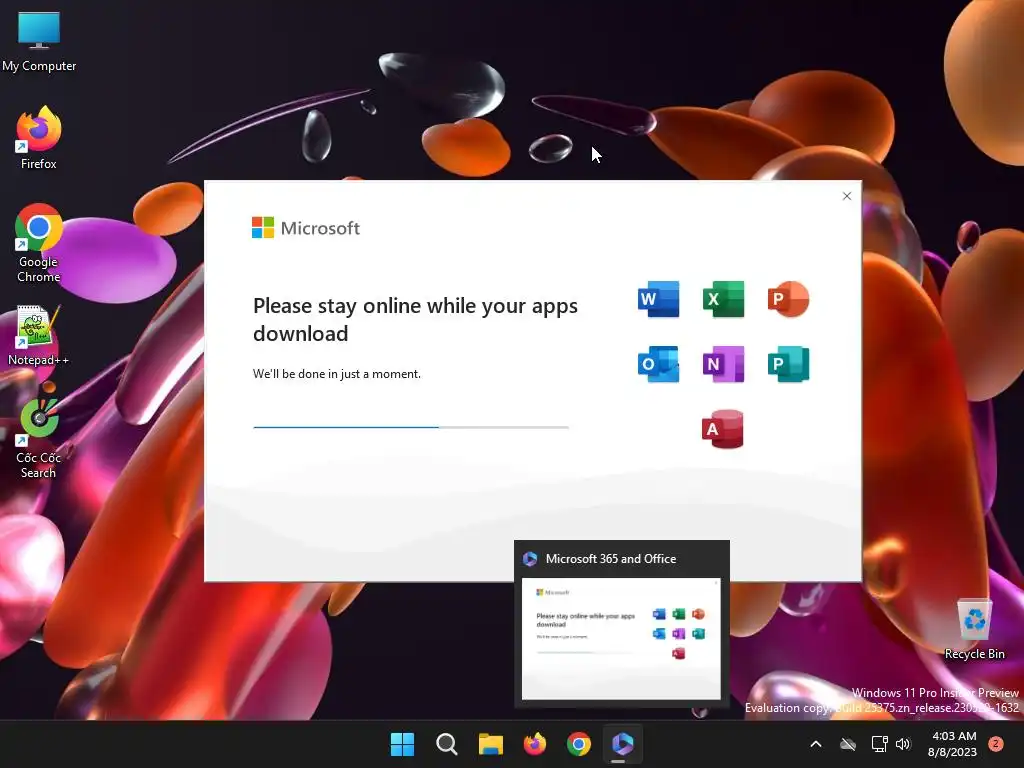This screenshot has width=1024, height=768.
Task: Open the Windows Start menu
Action: [x=402, y=744]
